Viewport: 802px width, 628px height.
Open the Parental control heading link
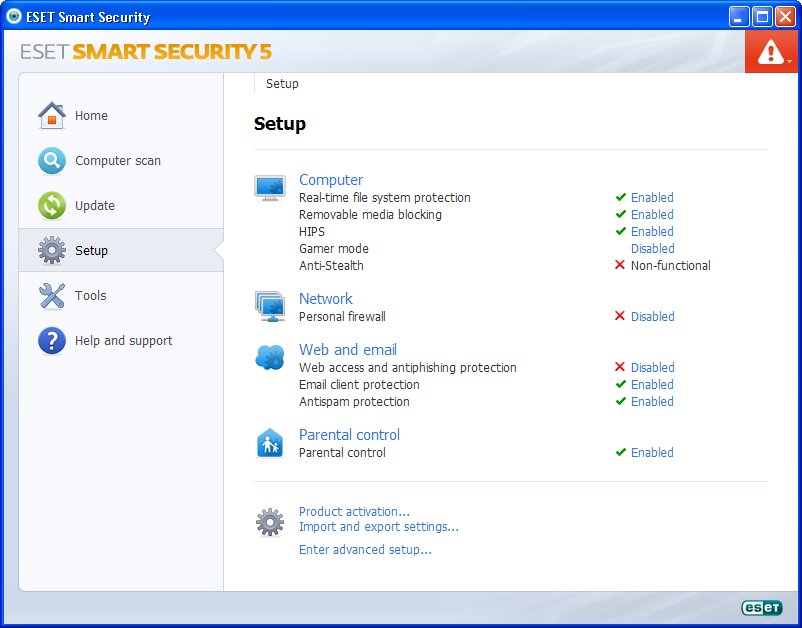[349, 435]
